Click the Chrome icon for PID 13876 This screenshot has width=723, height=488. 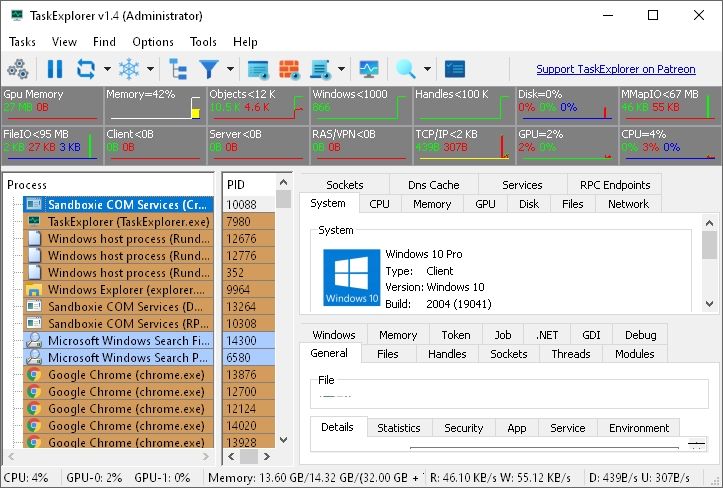coord(34,375)
